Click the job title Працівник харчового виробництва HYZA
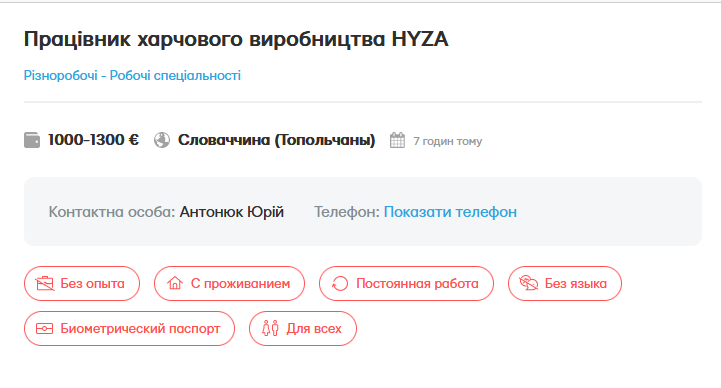The image size is (721, 388). [236, 39]
